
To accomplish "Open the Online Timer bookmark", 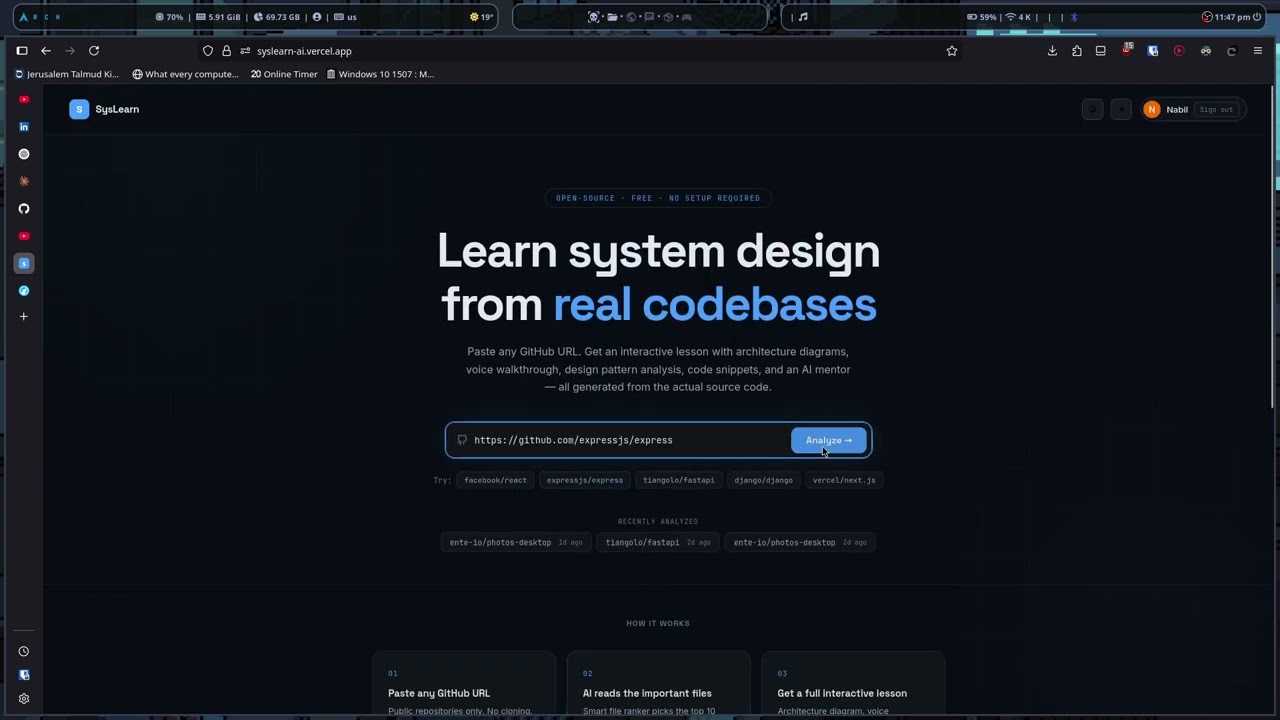I will click(284, 74).
